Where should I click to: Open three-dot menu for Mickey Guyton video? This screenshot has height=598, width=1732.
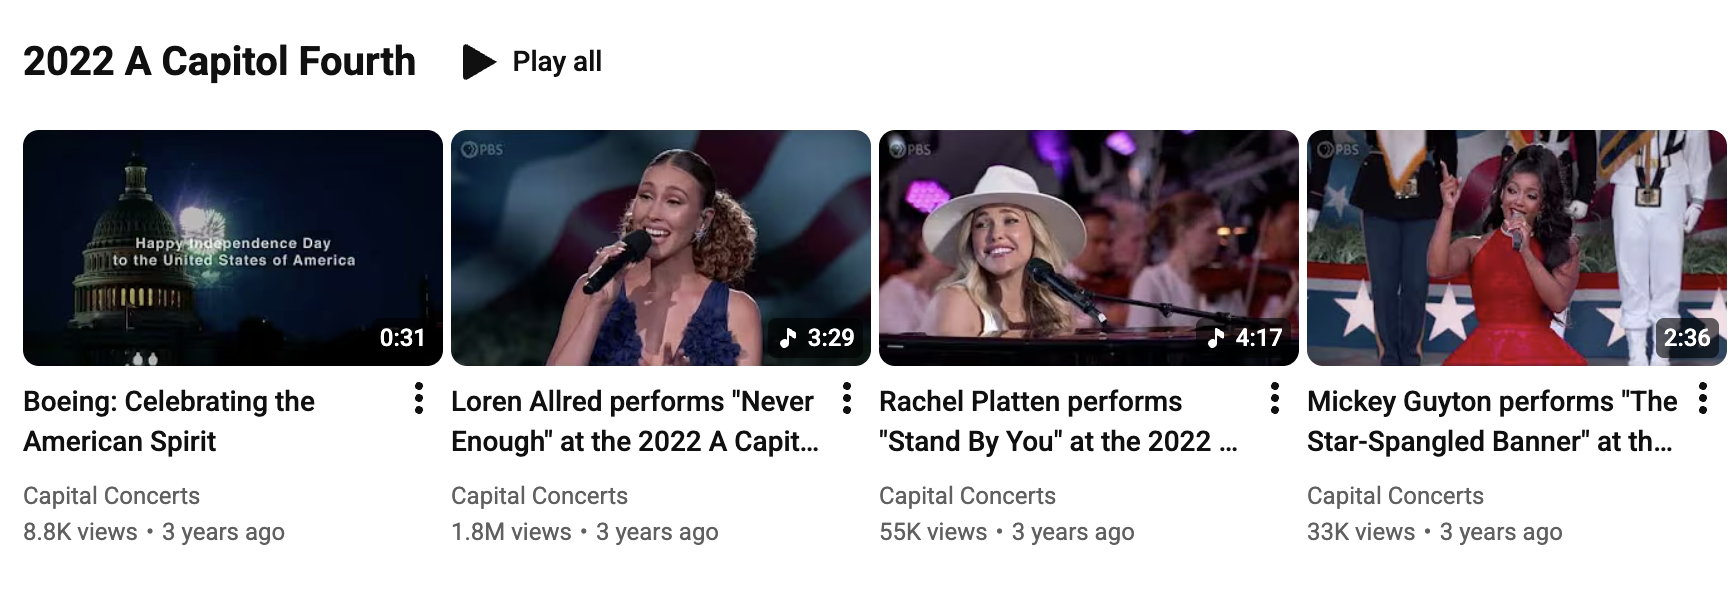tap(1703, 398)
